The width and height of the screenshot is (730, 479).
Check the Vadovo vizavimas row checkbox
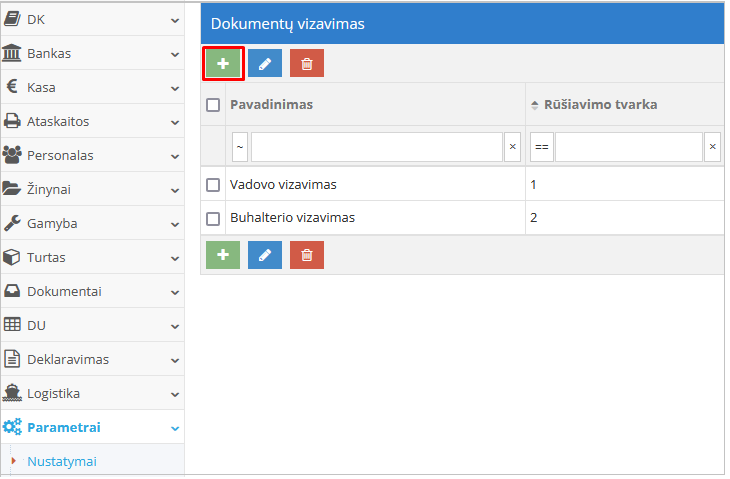coord(213,185)
